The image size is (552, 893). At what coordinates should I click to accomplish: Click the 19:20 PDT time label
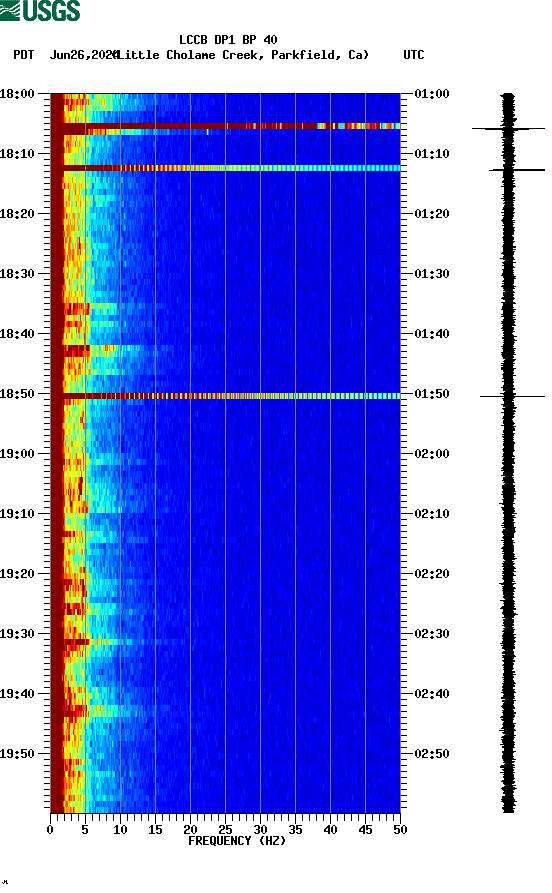click(x=17, y=574)
